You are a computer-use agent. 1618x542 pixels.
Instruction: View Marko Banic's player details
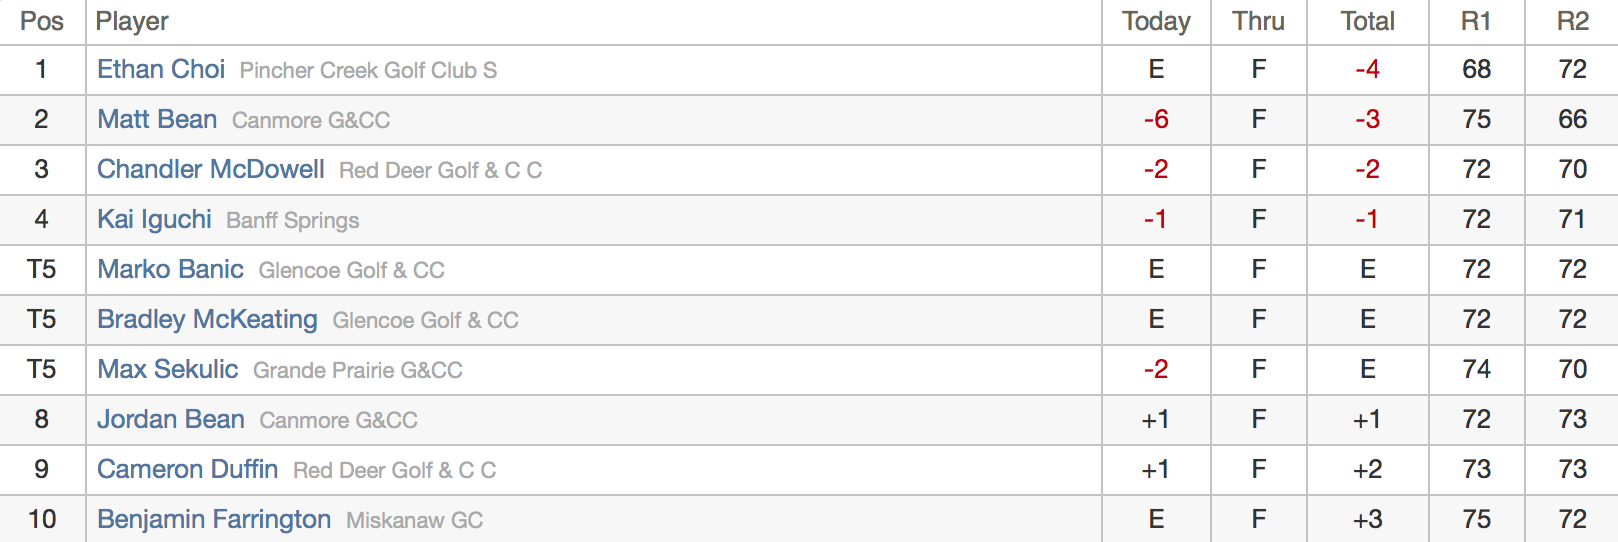point(170,270)
